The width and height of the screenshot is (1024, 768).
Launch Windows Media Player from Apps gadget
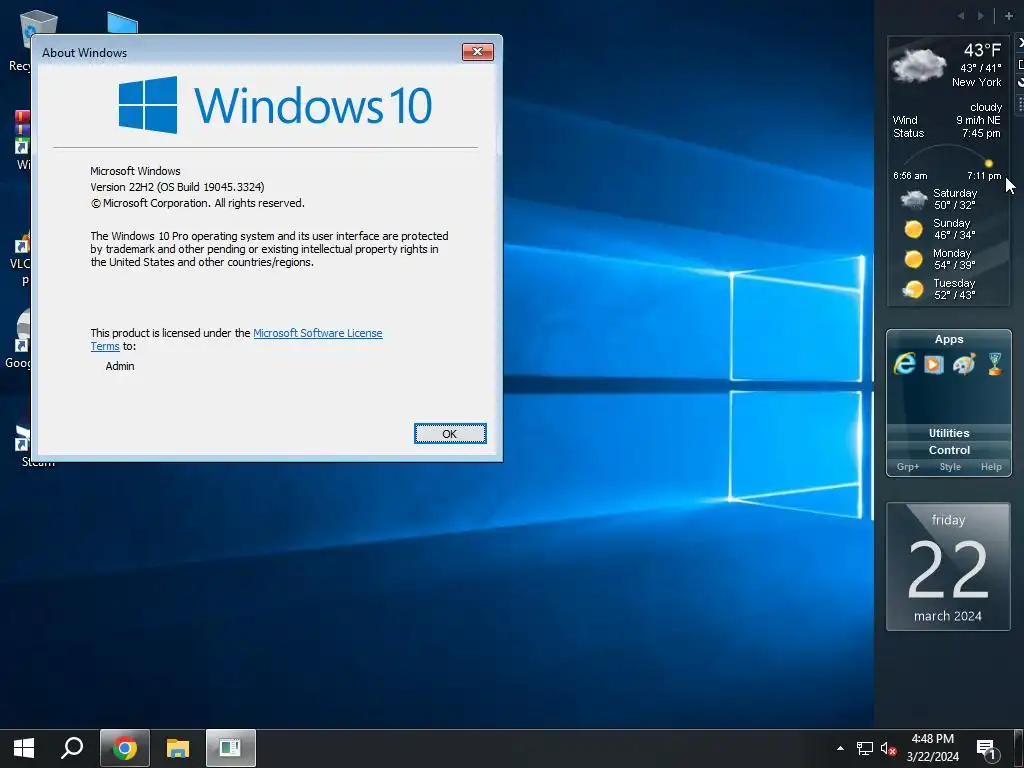tap(934, 364)
